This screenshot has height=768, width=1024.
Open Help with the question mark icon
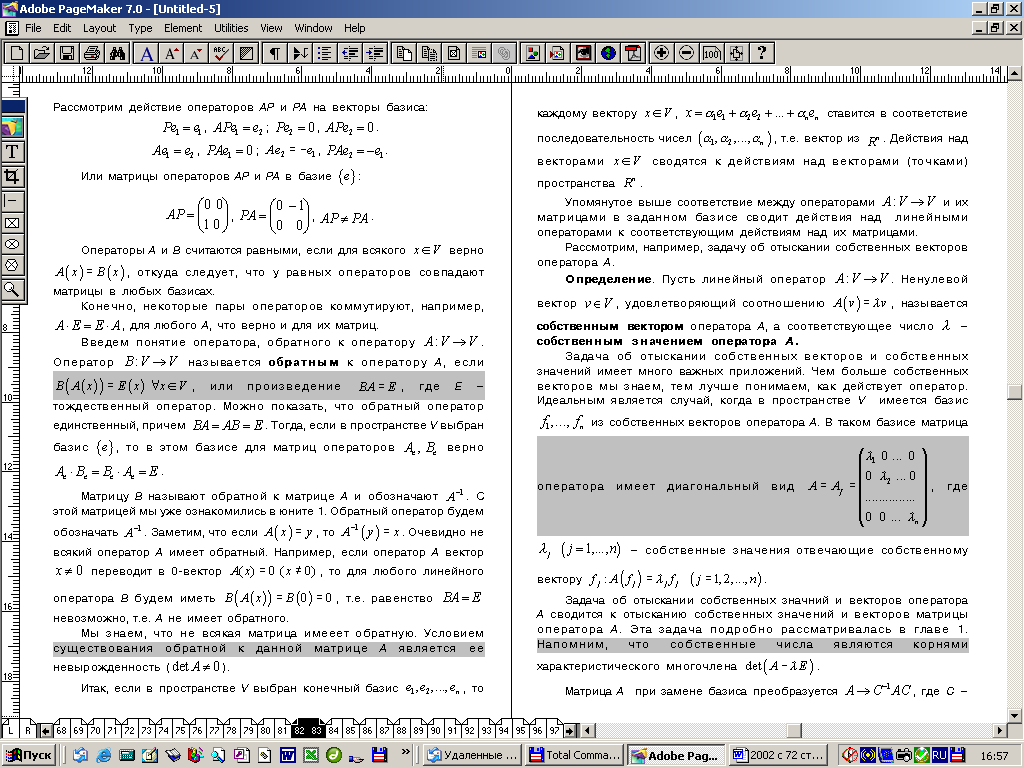click(761, 53)
